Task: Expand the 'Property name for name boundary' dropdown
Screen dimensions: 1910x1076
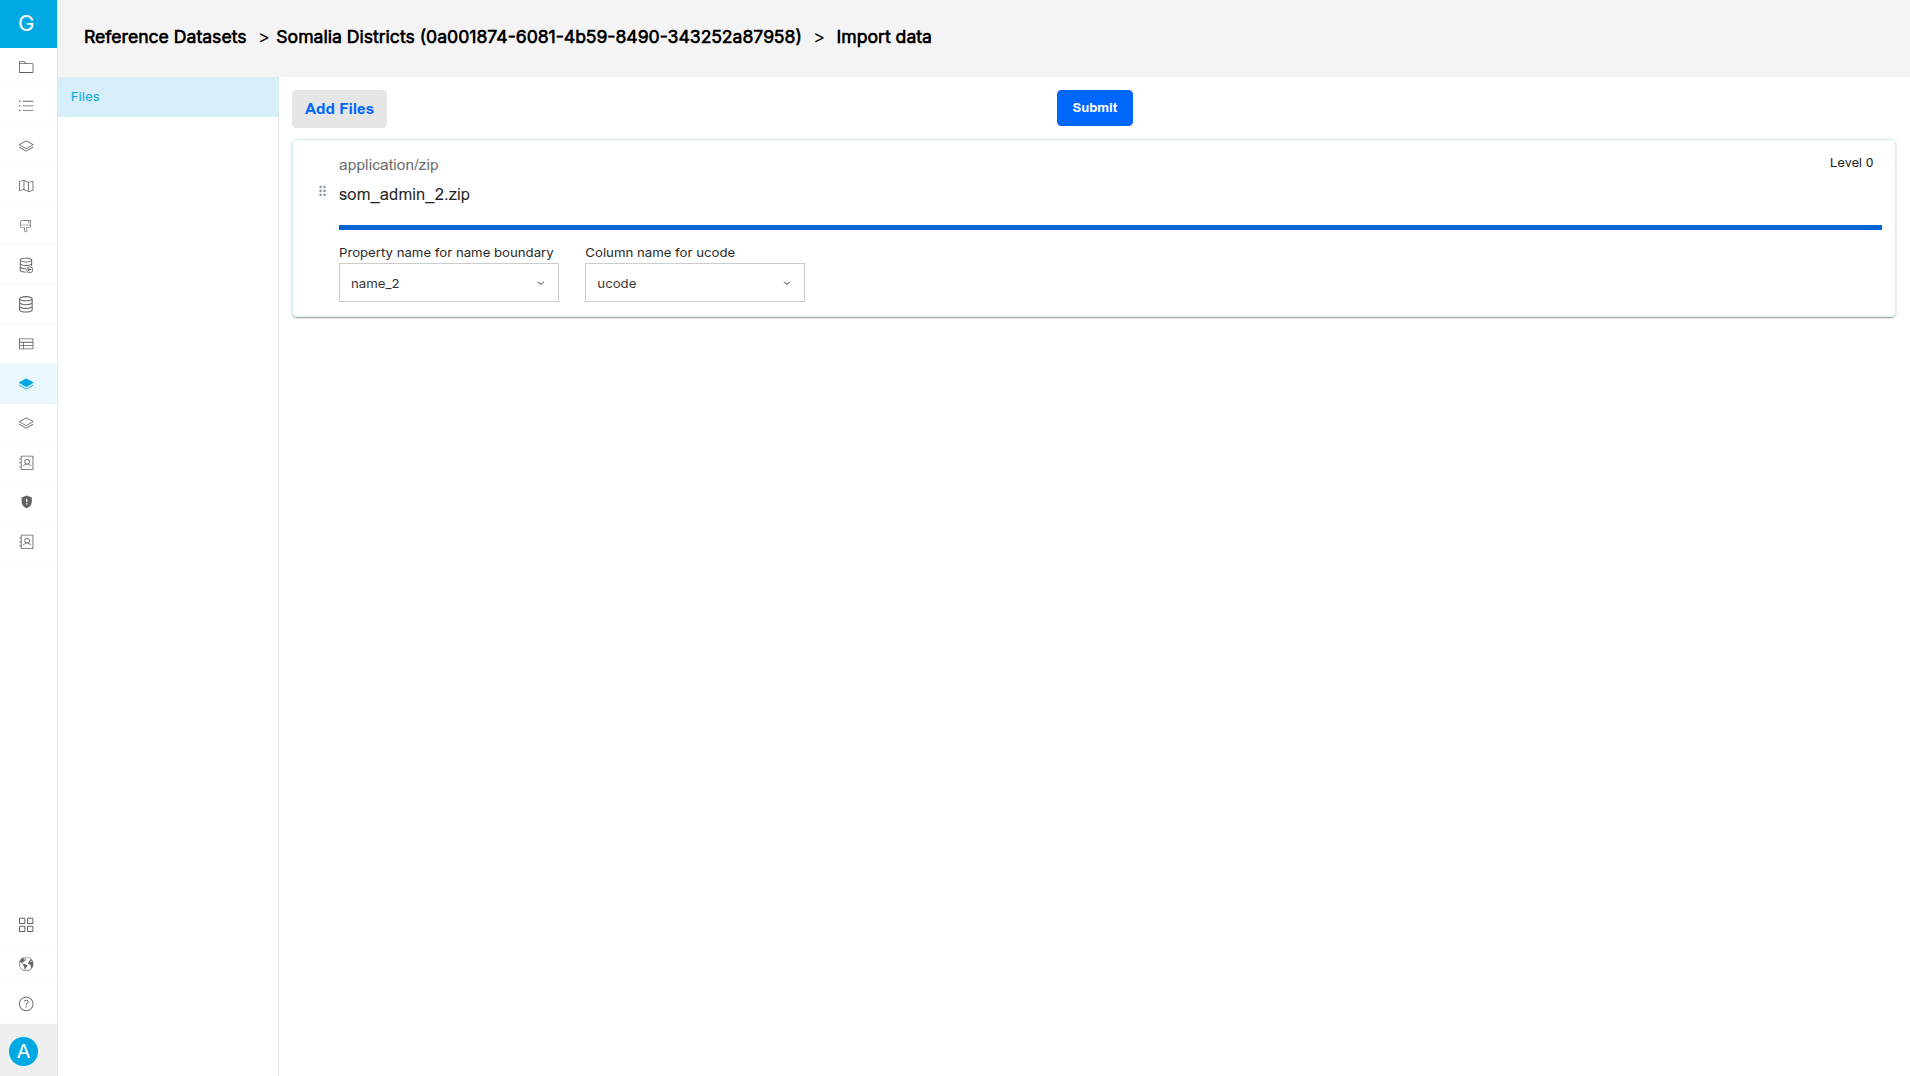Action: pyautogui.click(x=448, y=283)
